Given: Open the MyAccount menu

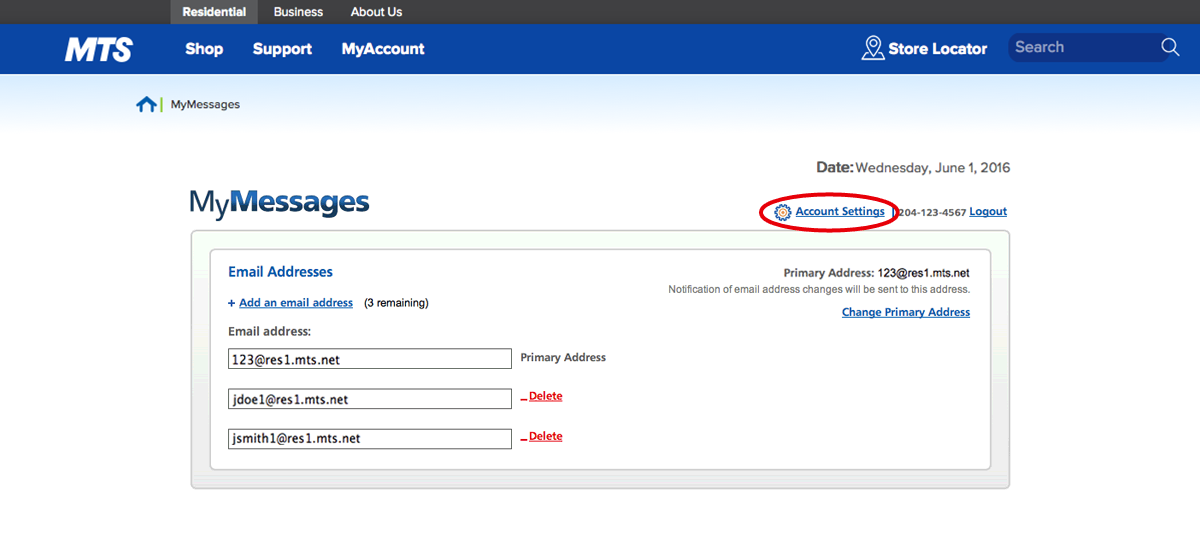Looking at the screenshot, I should [383, 48].
